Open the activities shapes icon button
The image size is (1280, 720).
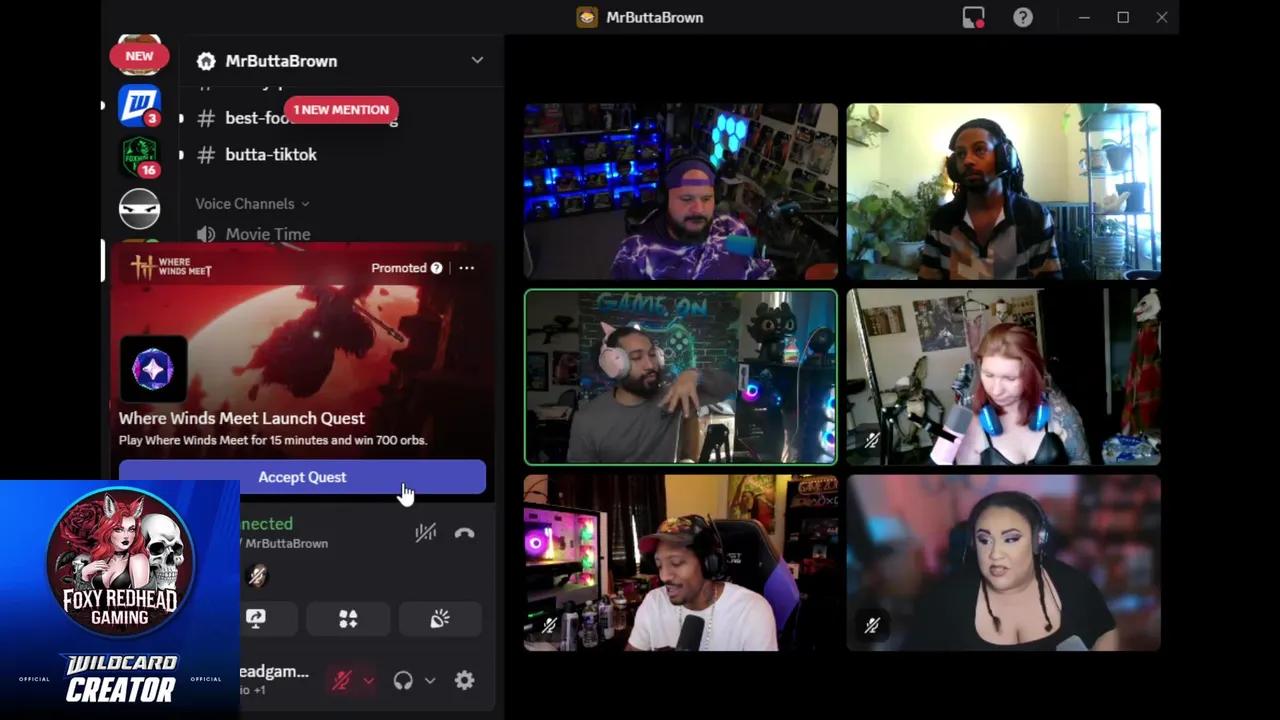pos(348,619)
